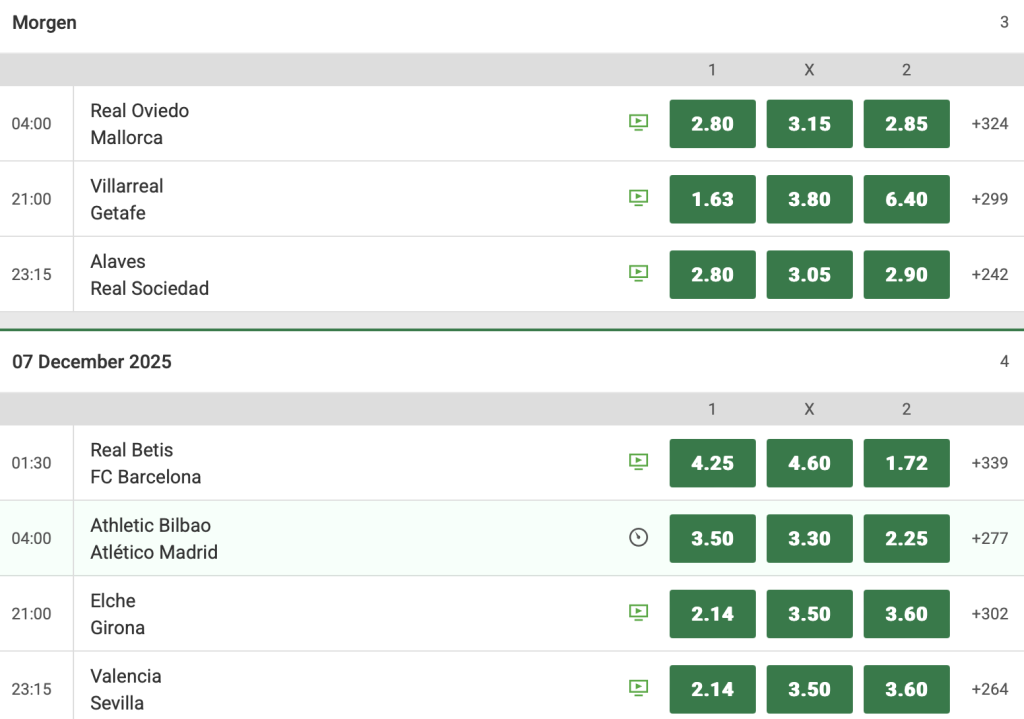Click stream icon for Real Betis vs FC Barcelona

[638, 462]
